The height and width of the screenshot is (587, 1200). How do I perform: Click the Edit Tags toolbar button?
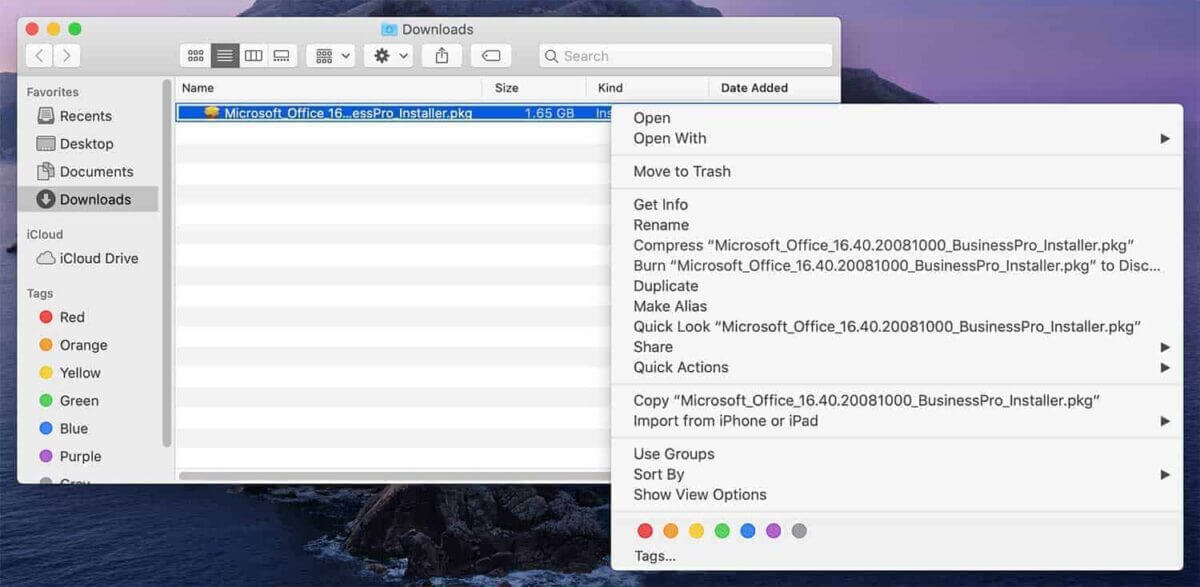490,56
